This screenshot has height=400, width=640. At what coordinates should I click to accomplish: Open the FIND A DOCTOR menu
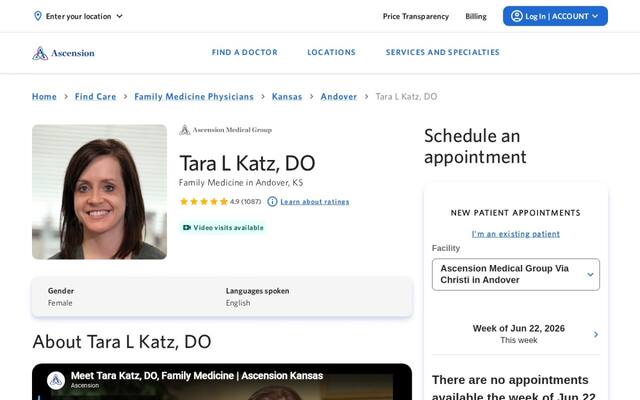point(244,52)
